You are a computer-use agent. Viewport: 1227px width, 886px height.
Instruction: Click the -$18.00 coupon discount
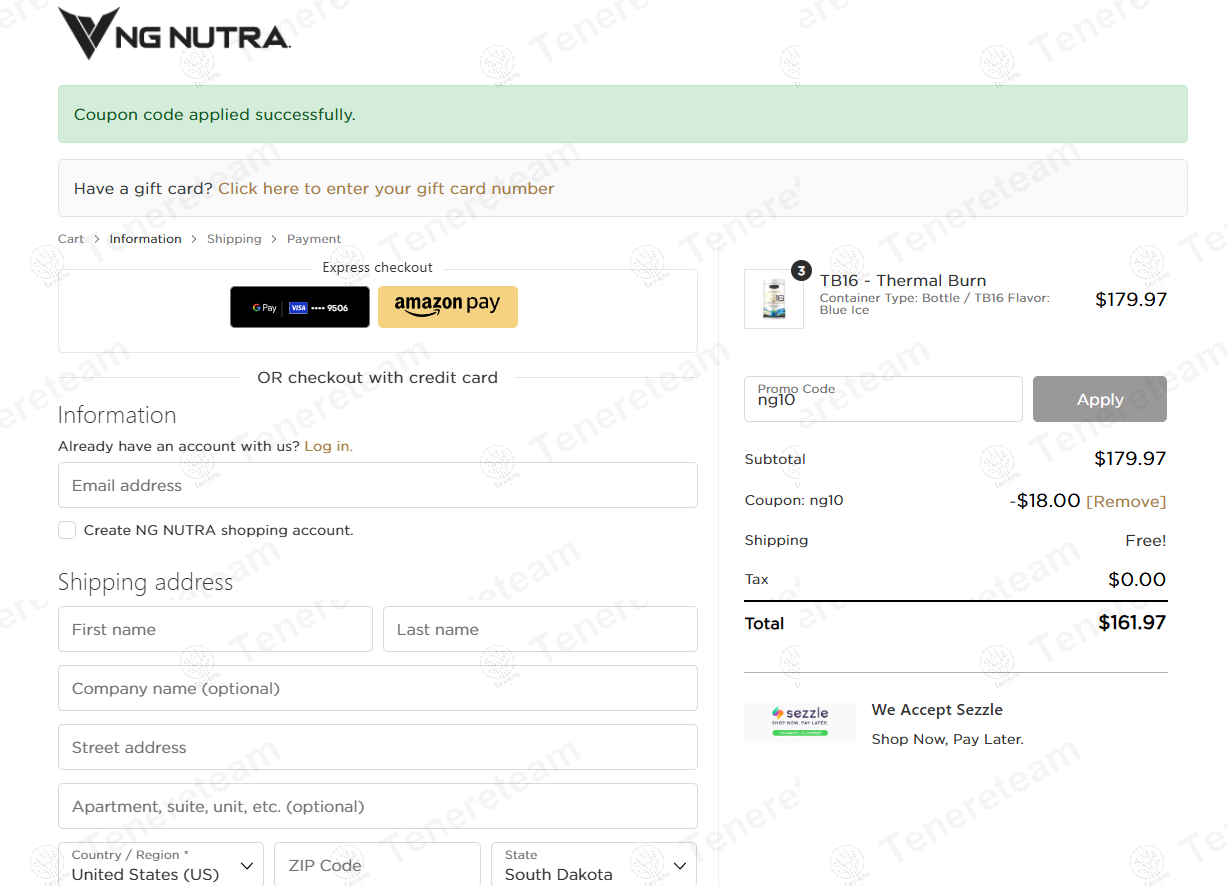[x=1045, y=500]
